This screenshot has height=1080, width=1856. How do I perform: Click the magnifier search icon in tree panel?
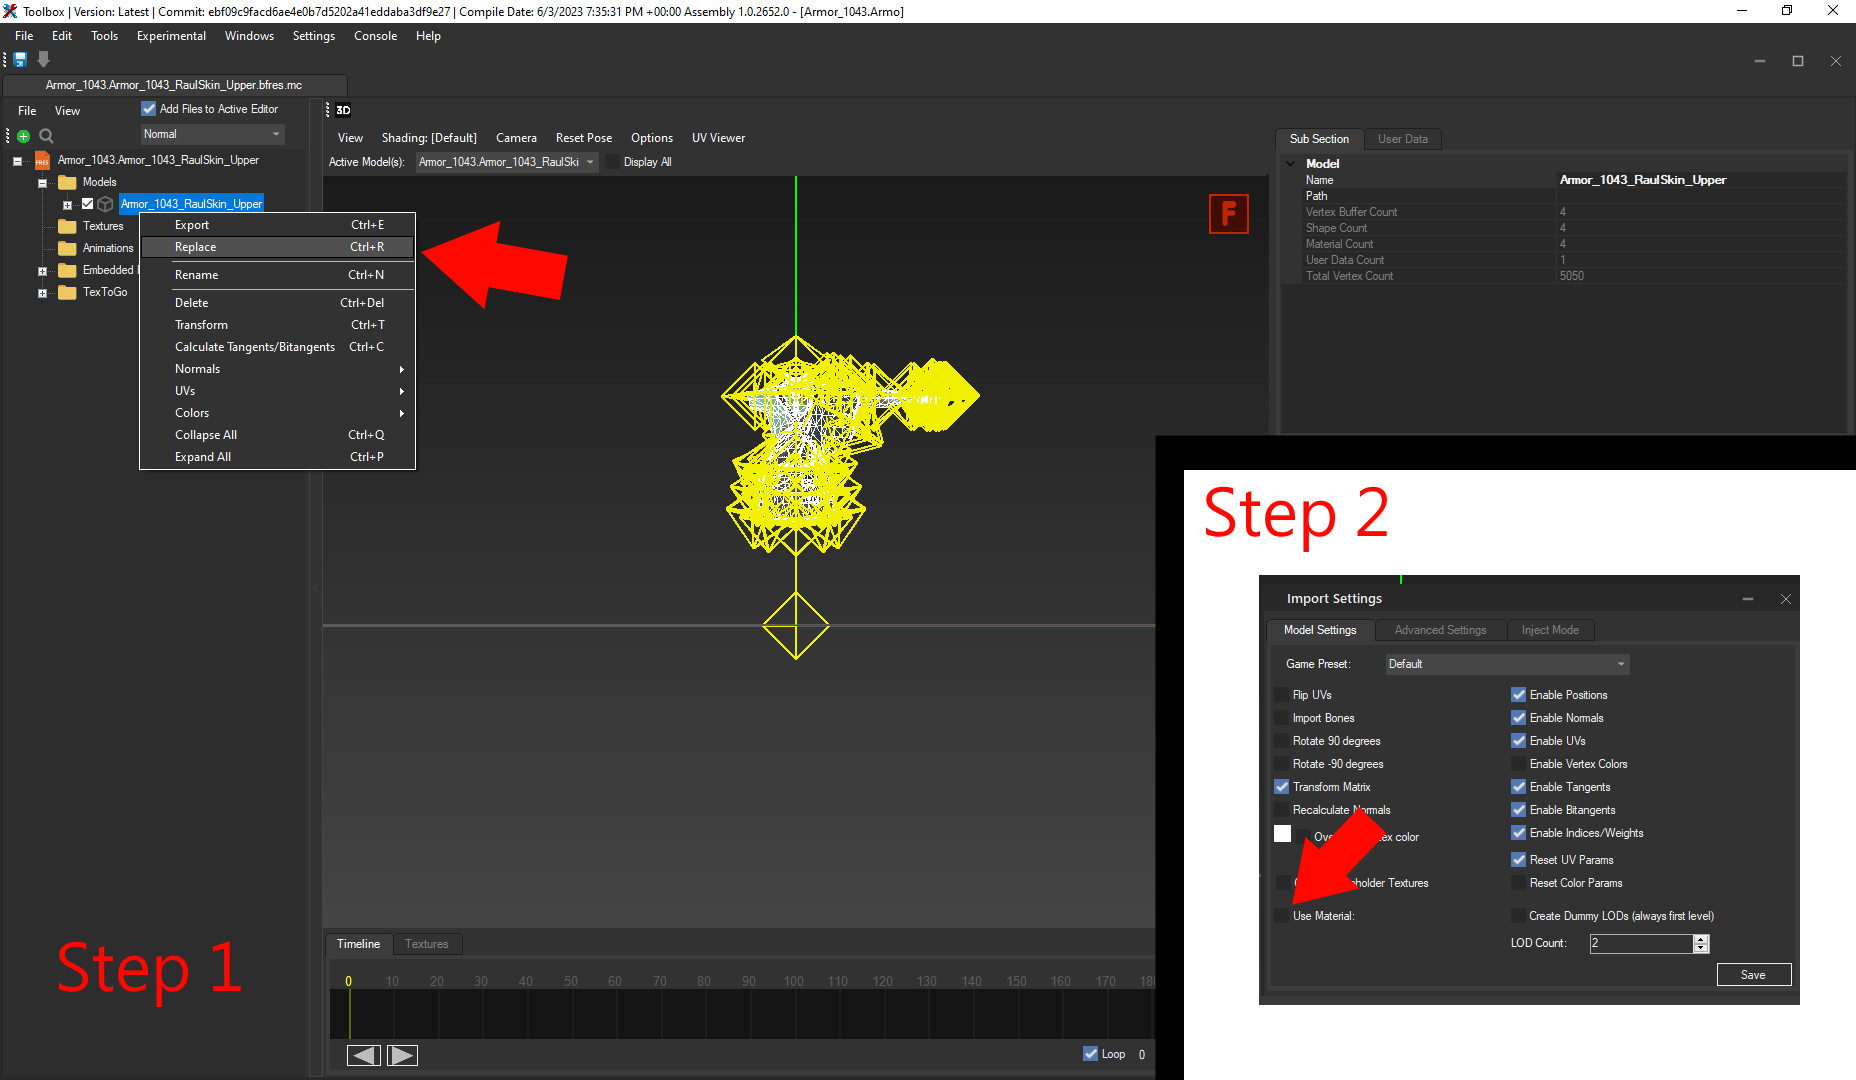point(46,136)
